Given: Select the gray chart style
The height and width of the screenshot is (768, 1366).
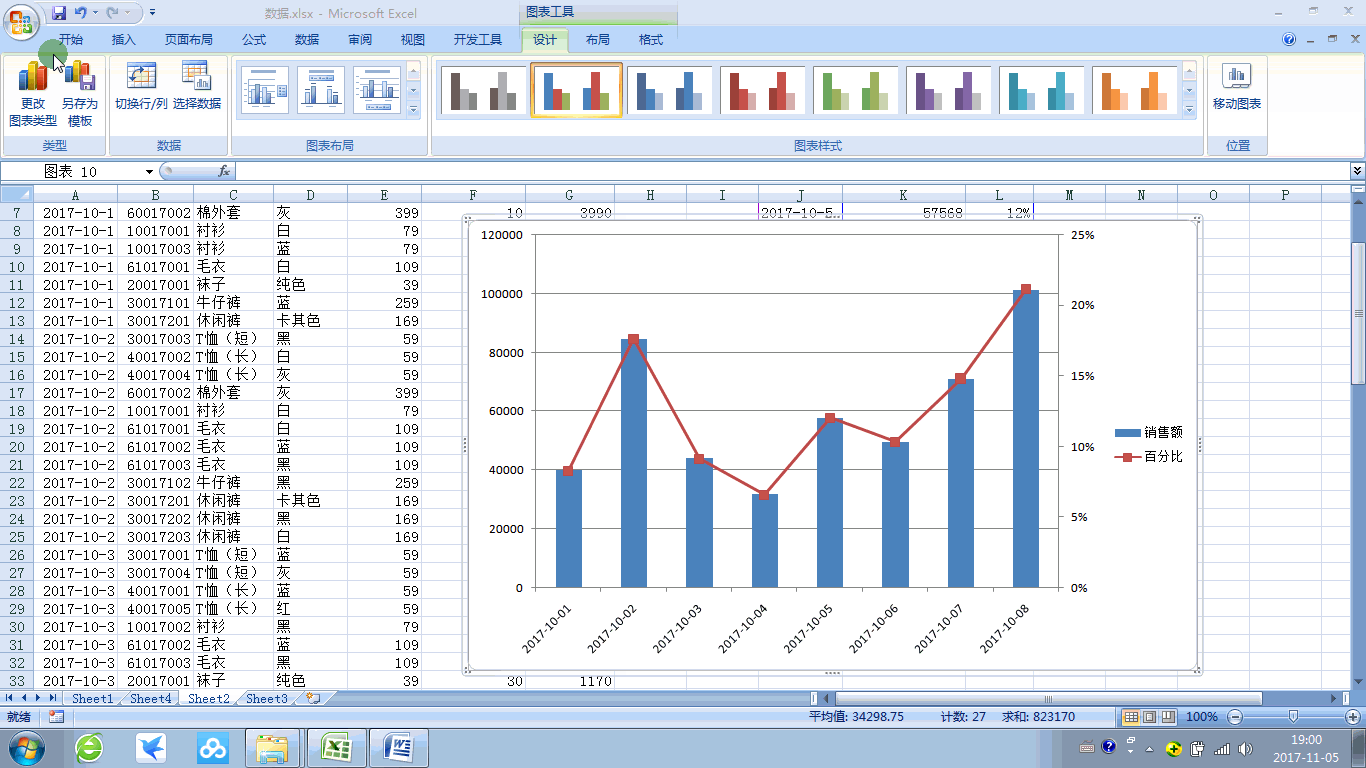Looking at the screenshot, I should (x=484, y=91).
